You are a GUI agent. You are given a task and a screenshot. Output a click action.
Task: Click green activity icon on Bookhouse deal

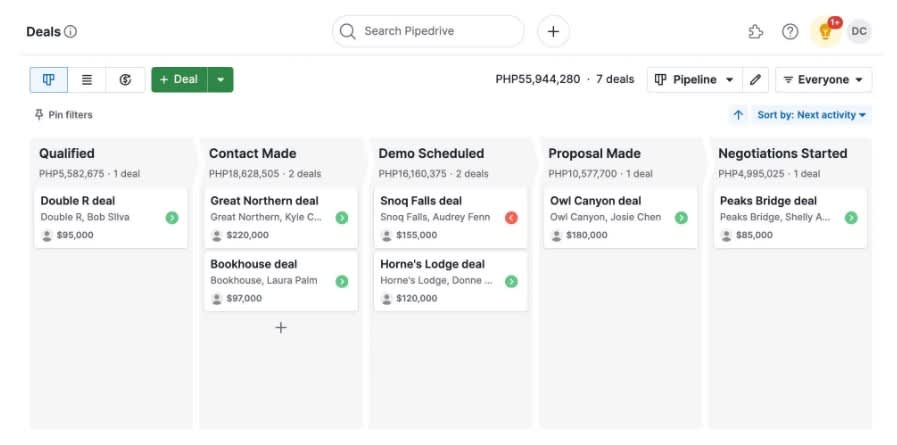[342, 281]
